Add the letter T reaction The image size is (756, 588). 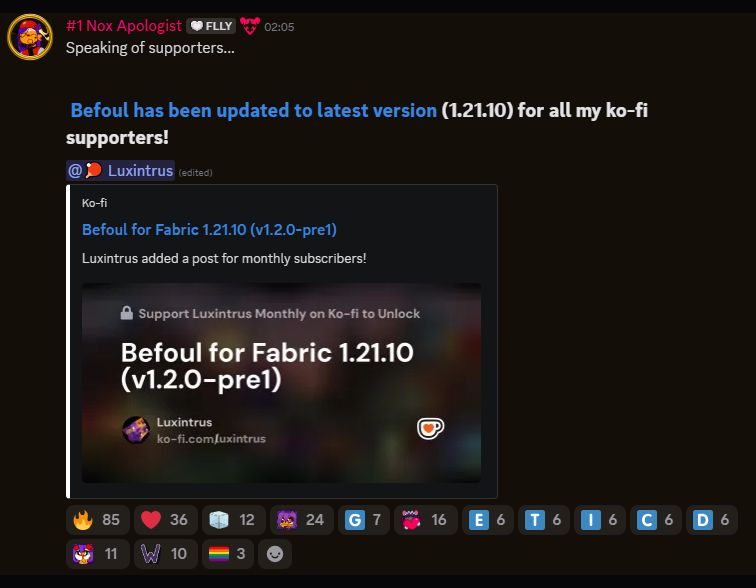click(x=543, y=520)
